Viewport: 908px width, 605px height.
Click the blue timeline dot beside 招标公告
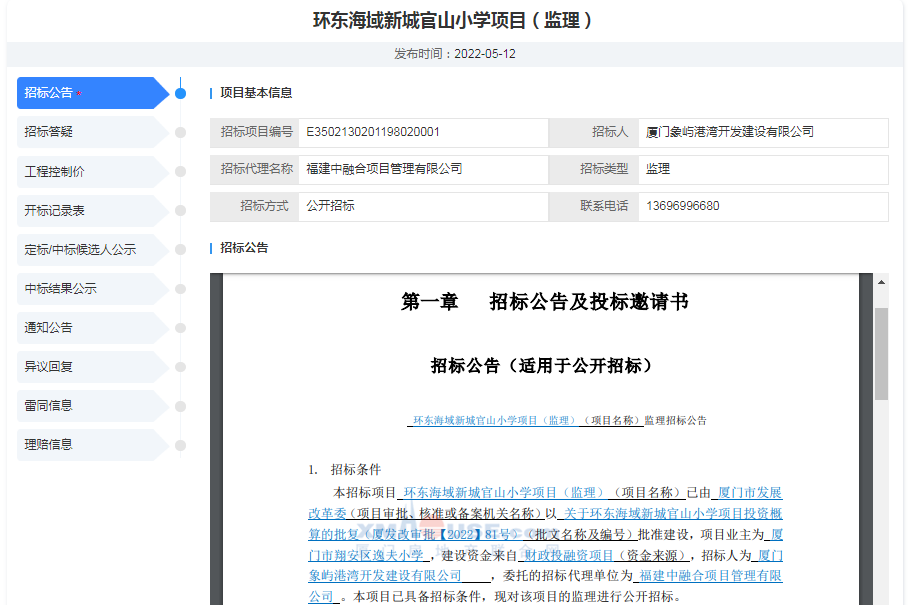180,93
